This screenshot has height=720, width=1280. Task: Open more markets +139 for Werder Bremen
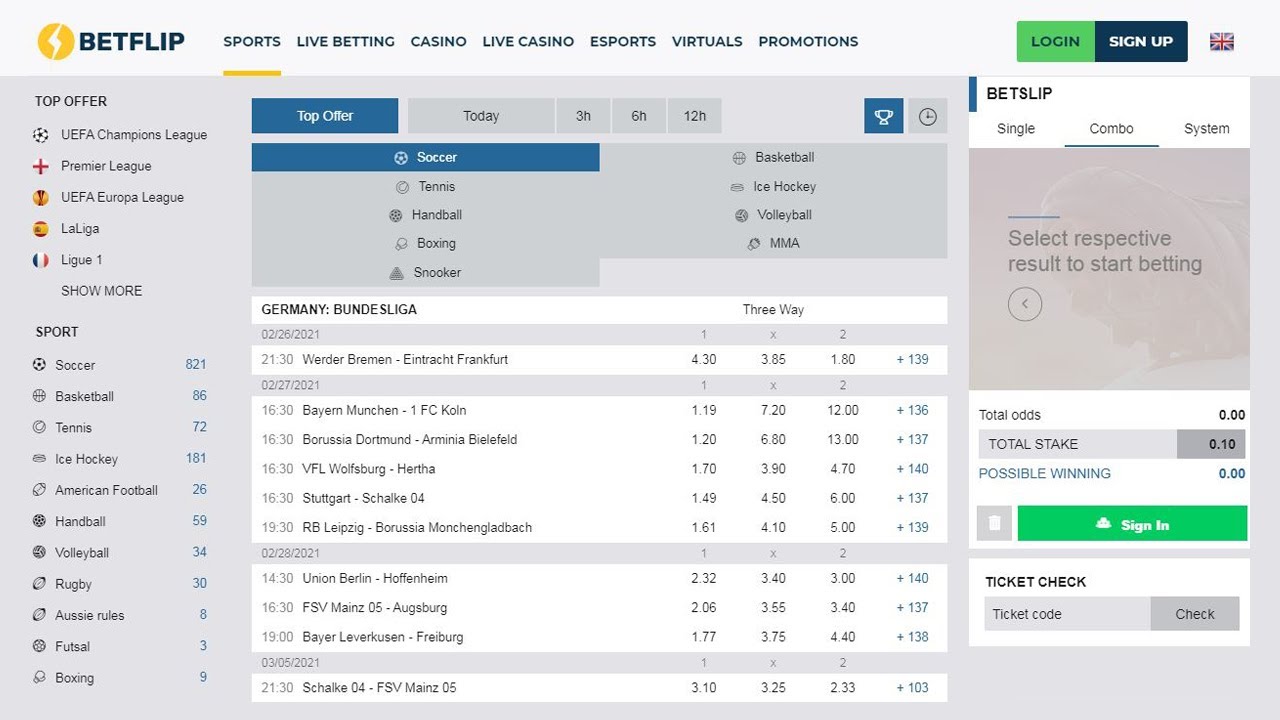click(912, 359)
